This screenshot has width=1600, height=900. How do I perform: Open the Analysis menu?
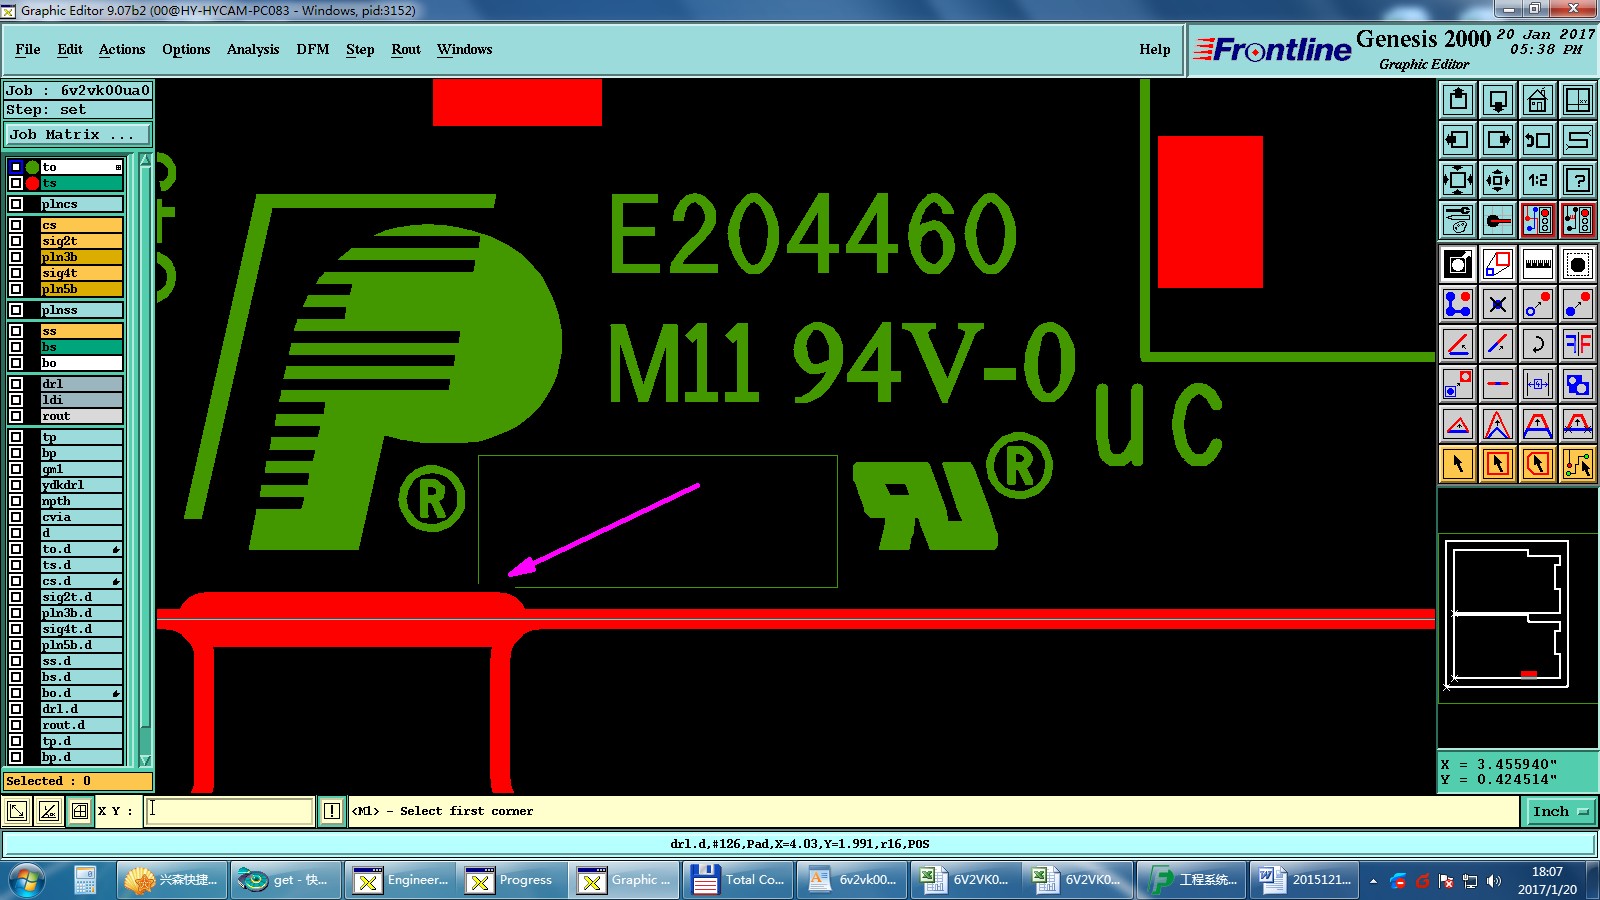[x=253, y=49]
